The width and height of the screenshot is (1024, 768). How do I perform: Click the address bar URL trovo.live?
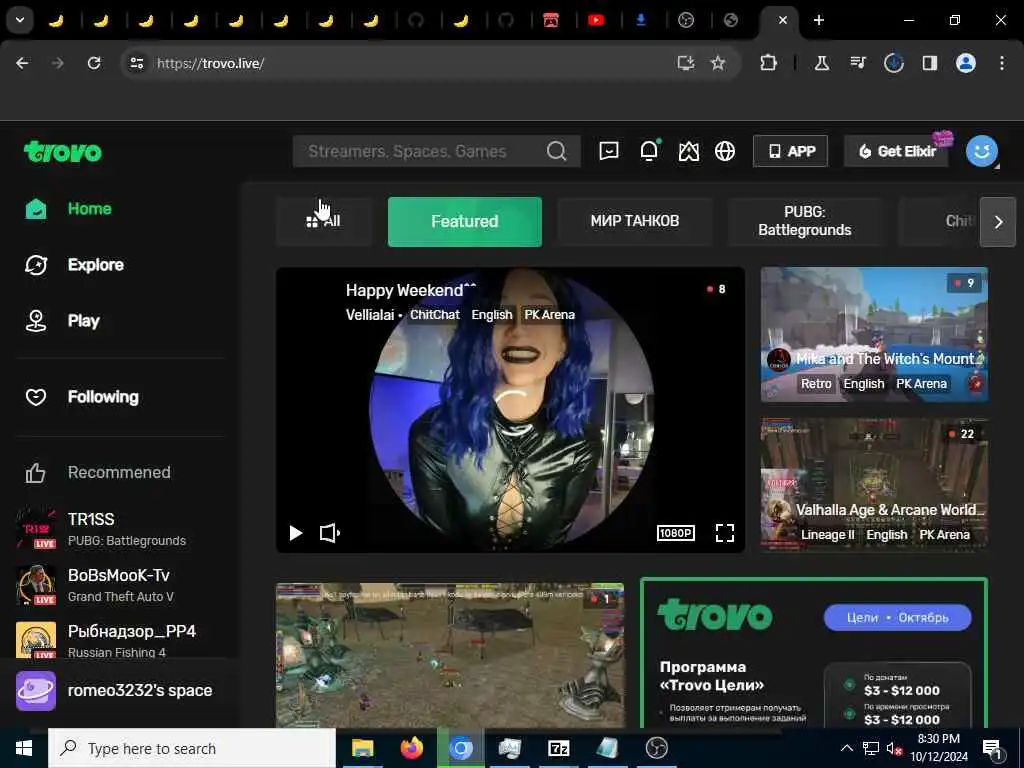click(x=210, y=63)
